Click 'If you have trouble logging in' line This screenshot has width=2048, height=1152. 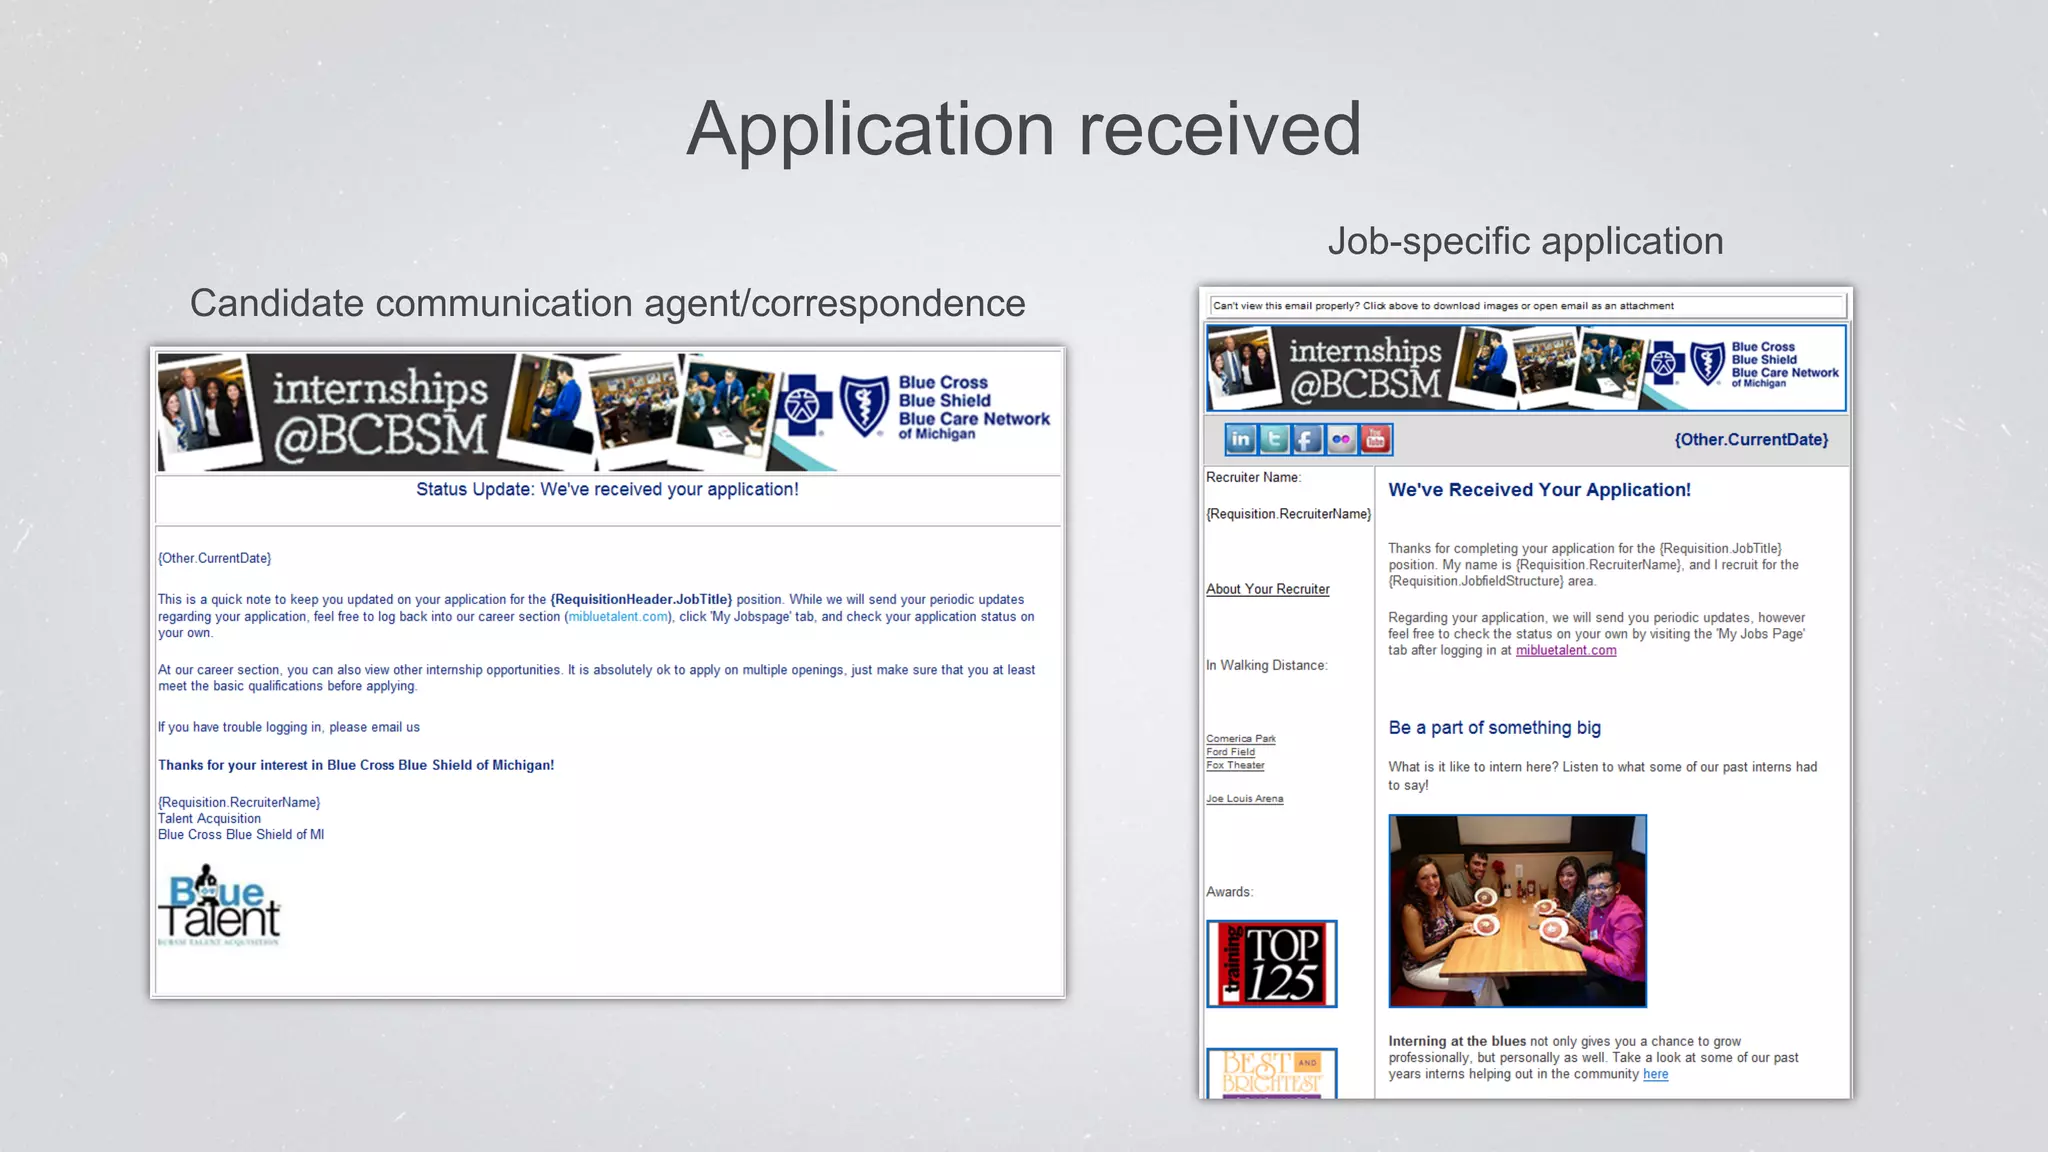[289, 728]
